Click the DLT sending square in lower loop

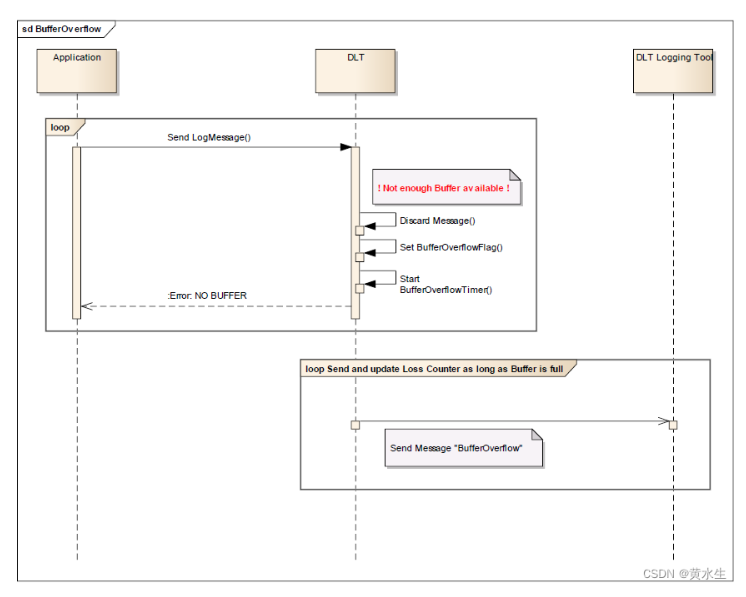coord(355,425)
